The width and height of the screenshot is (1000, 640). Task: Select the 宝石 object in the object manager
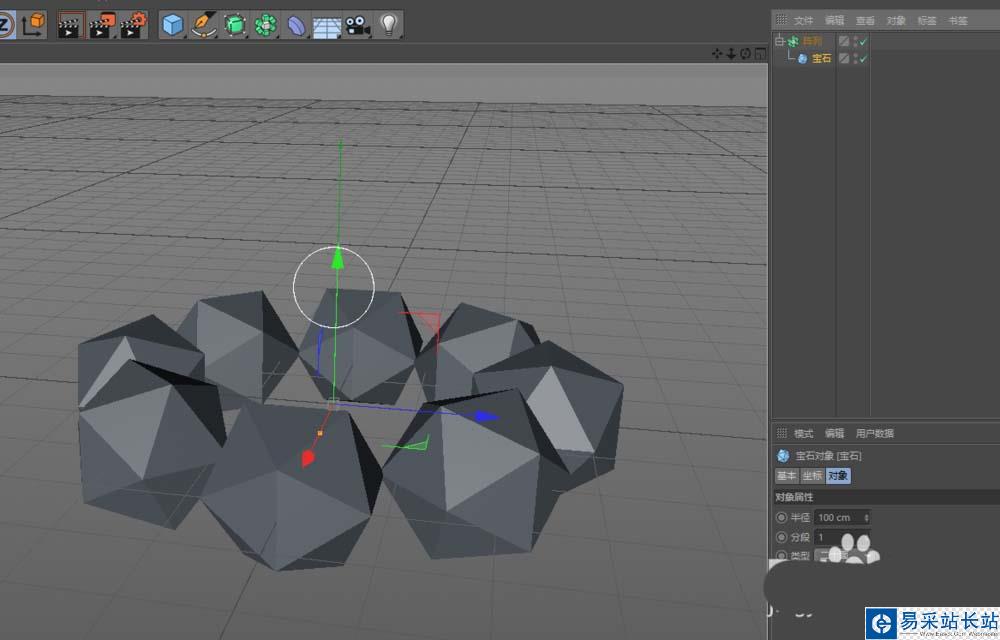point(821,59)
